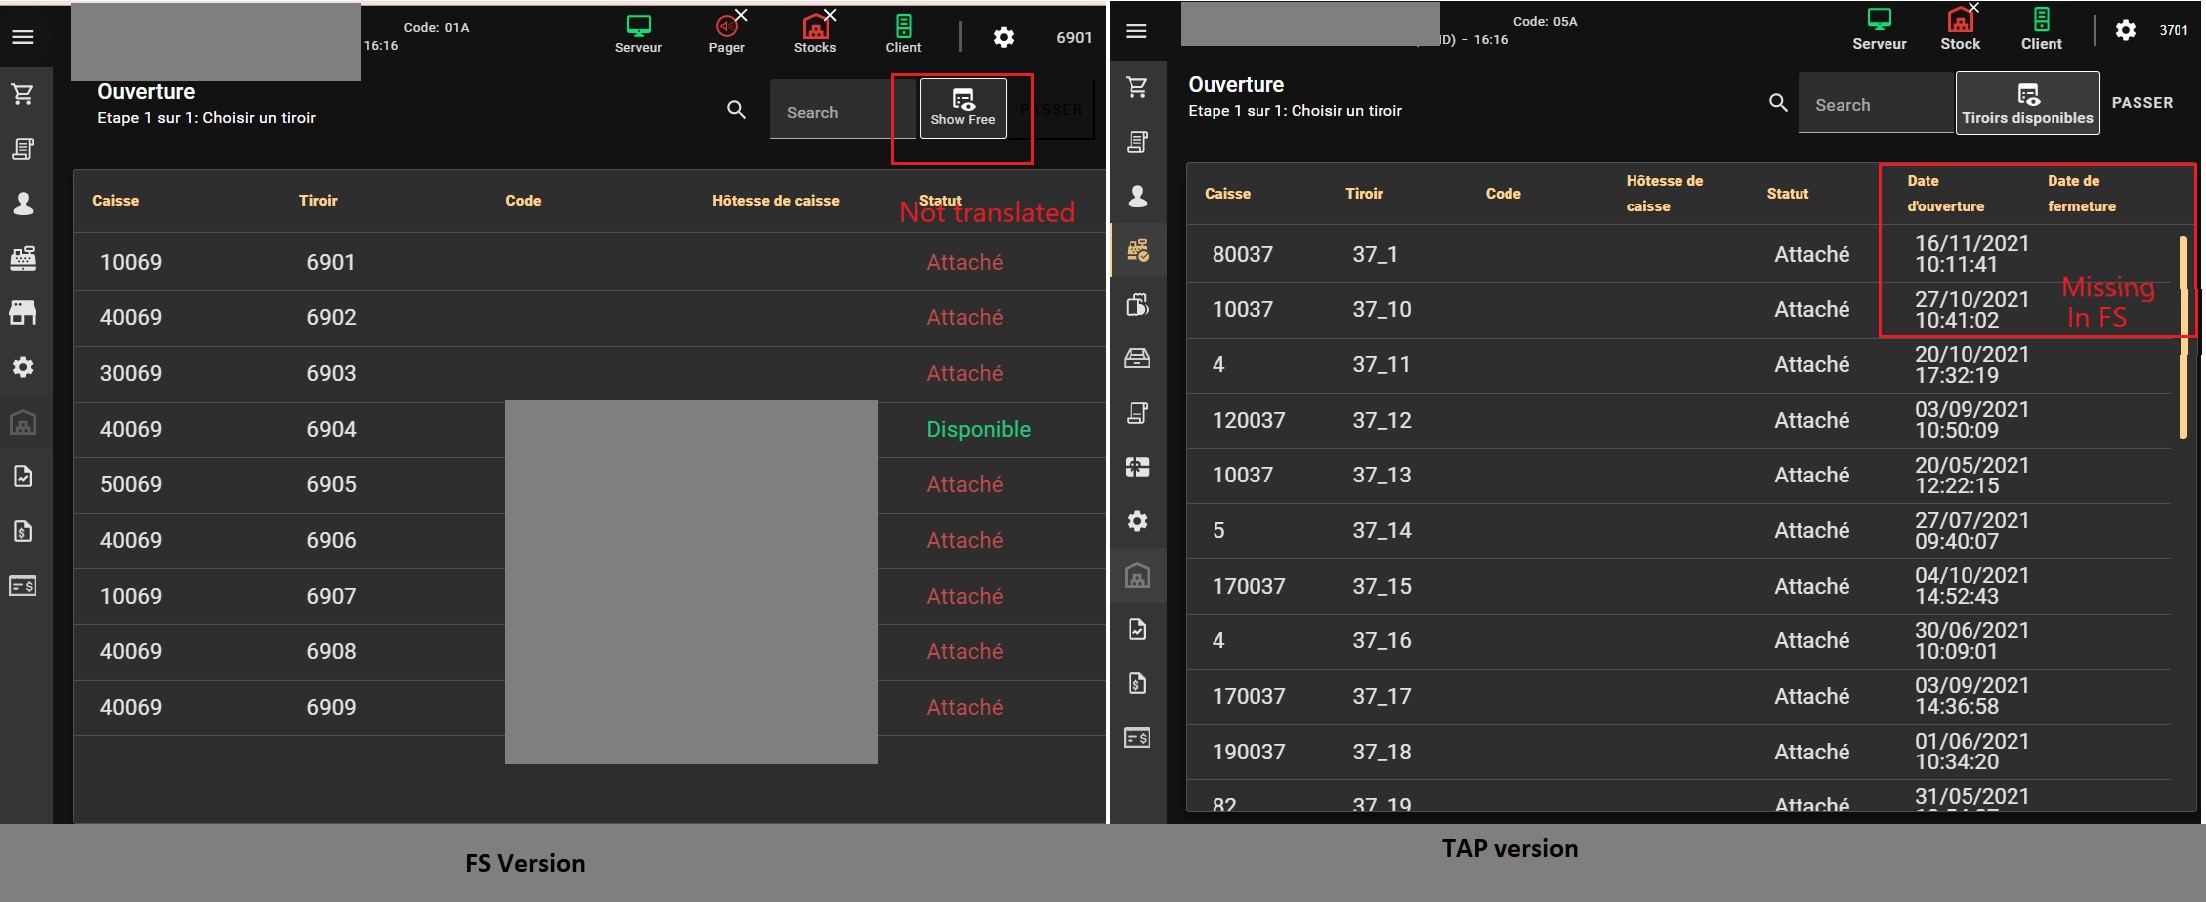Focus the Search field in FS version
Viewport: 2206px width, 902px height.
(x=844, y=109)
